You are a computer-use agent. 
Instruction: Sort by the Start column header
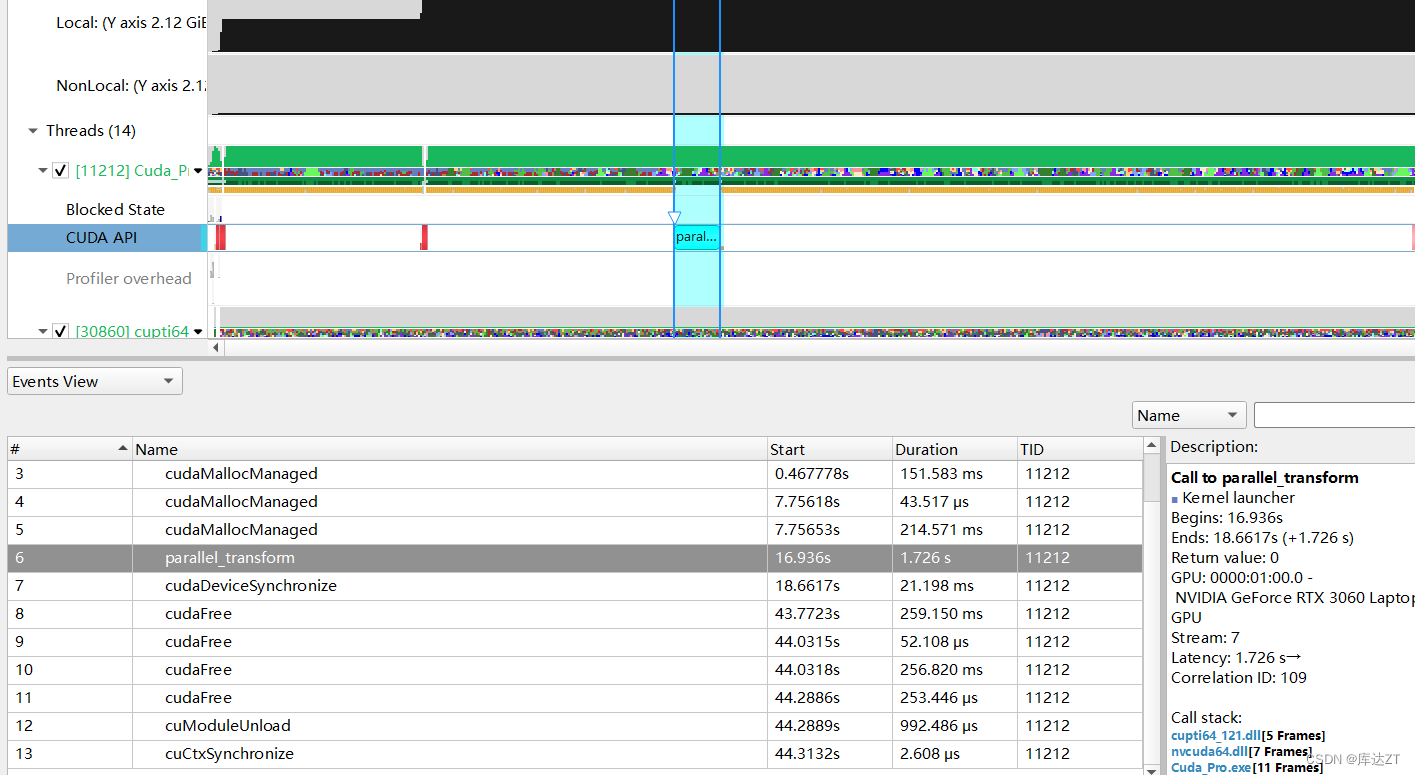(x=829, y=449)
